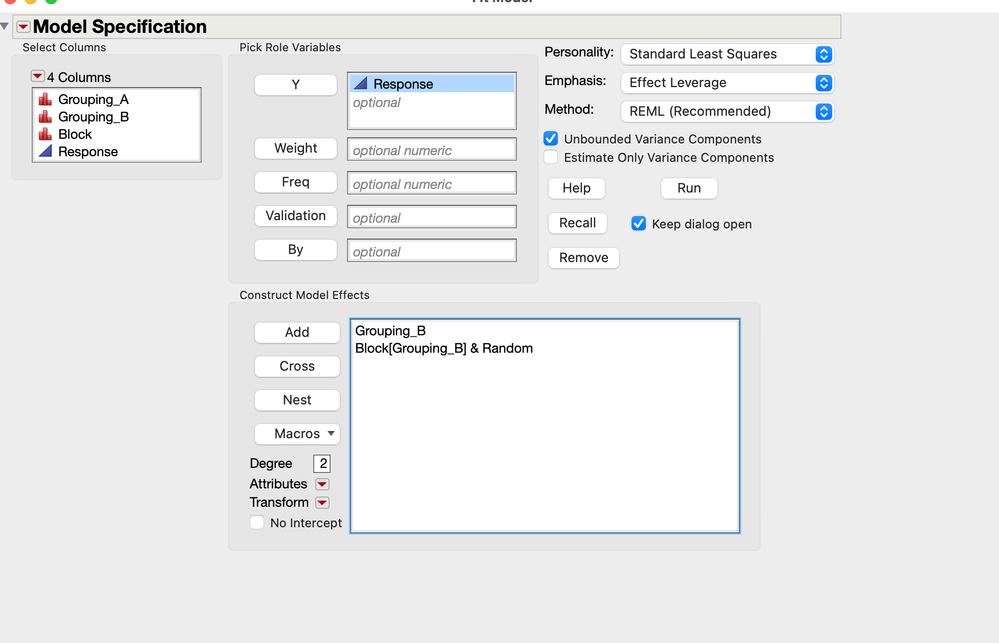Enable Estimate Only Variance Components
The image size is (999, 643).
[550, 157]
